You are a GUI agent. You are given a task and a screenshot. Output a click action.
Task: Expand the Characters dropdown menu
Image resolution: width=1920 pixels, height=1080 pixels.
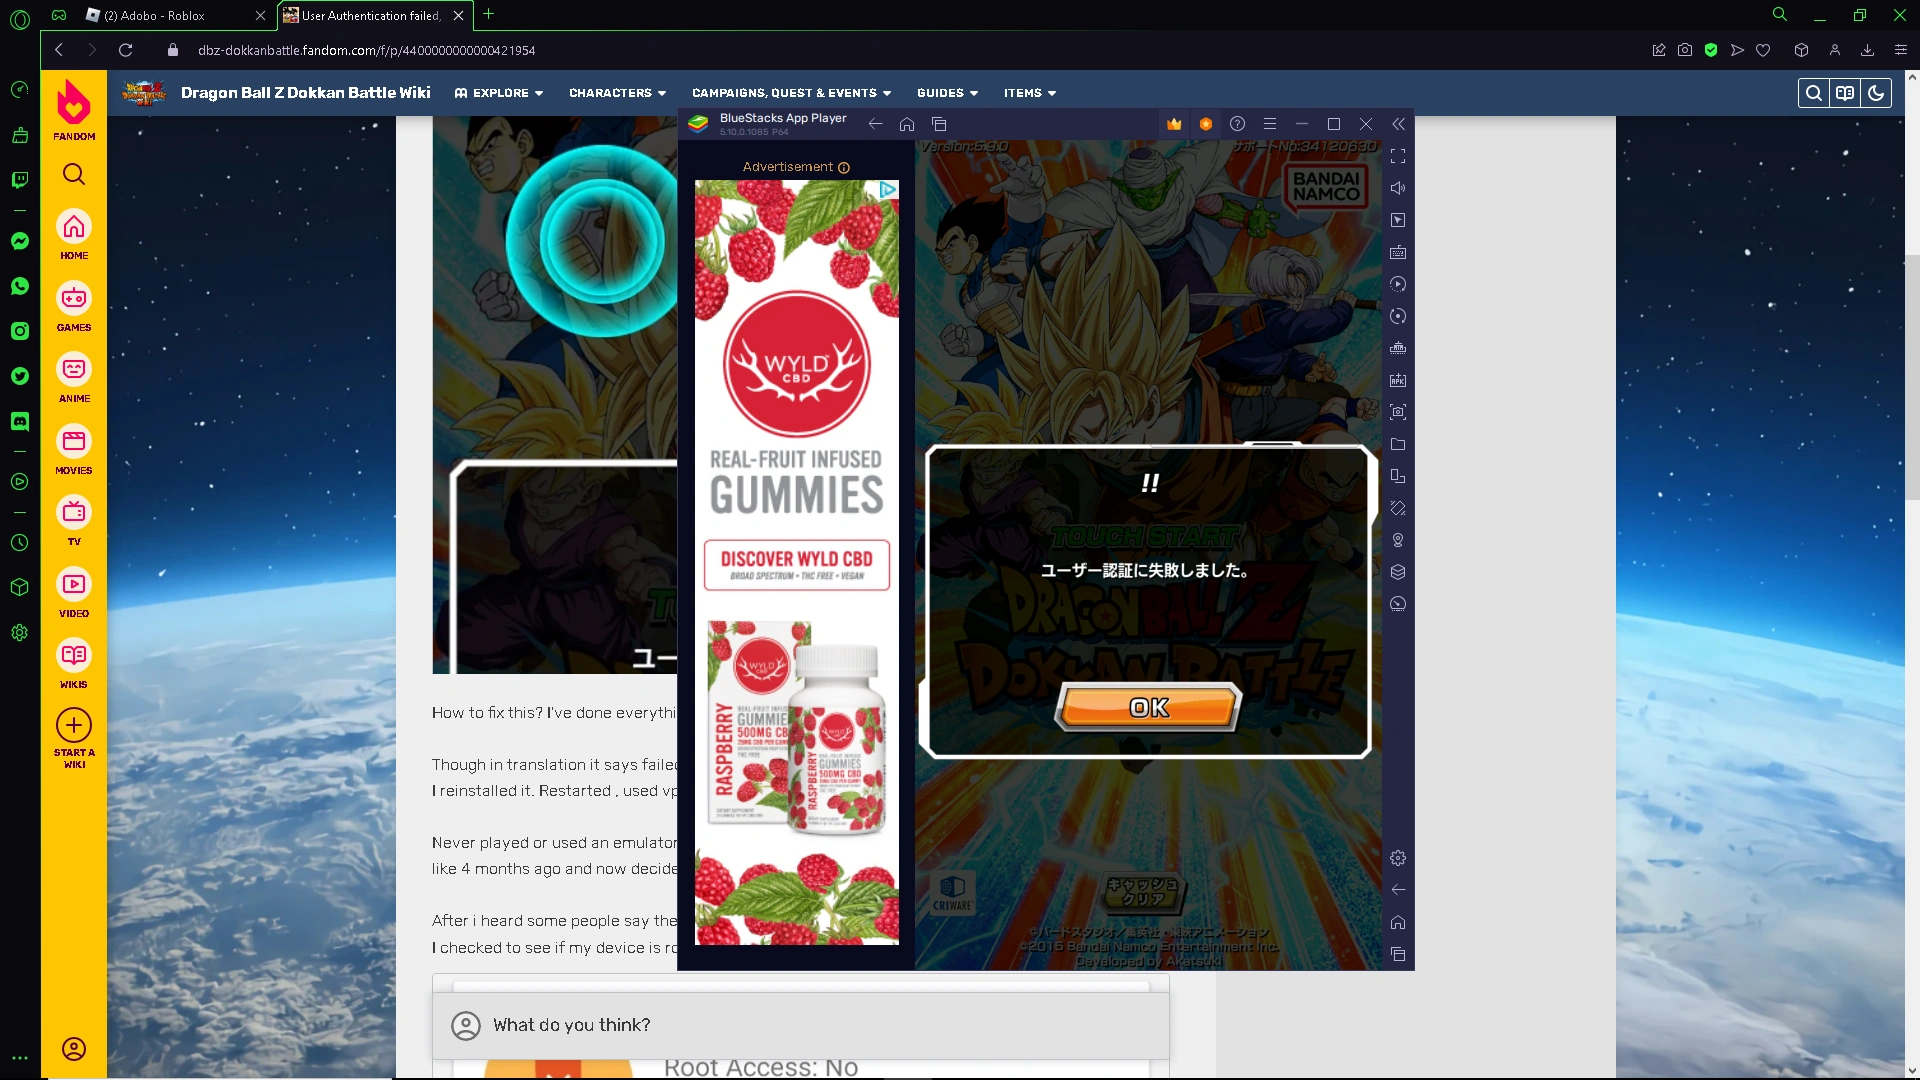point(617,93)
